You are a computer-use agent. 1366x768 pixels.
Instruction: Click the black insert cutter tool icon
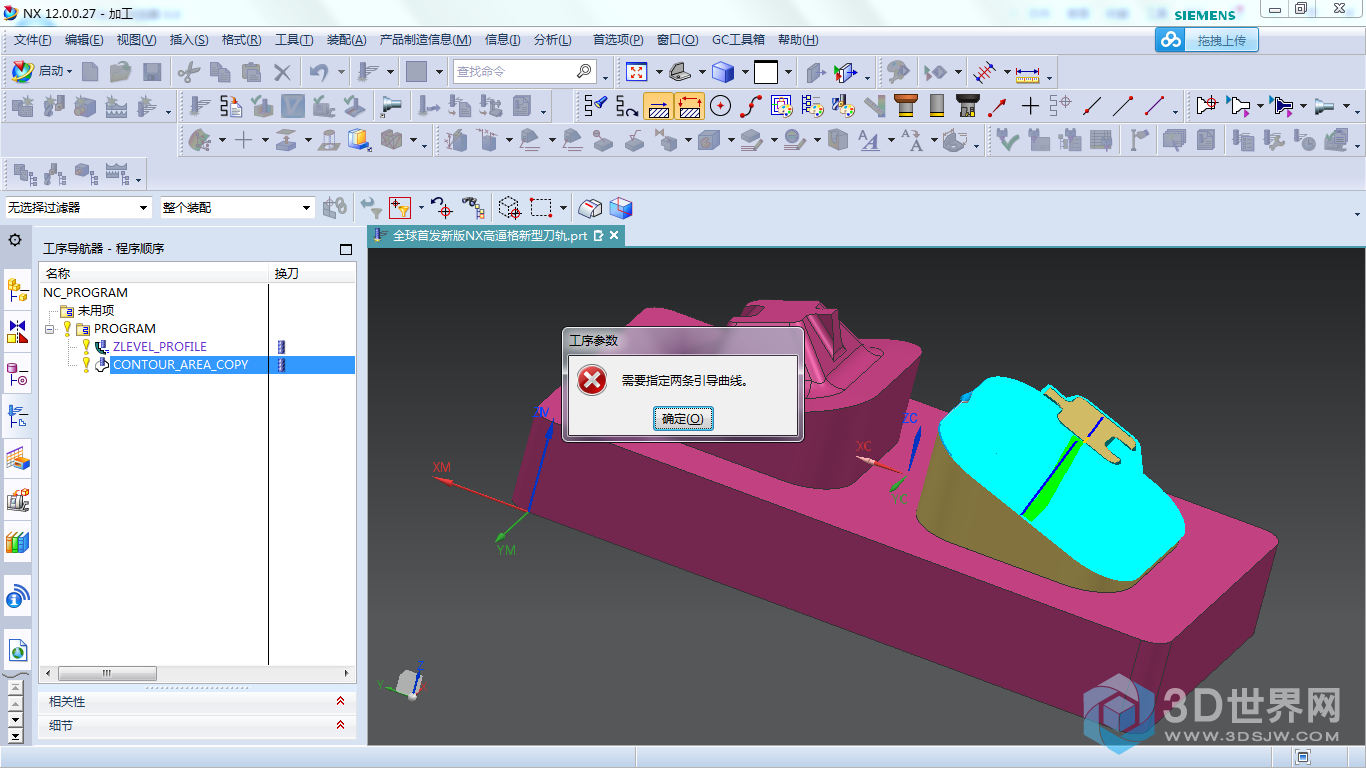point(966,104)
